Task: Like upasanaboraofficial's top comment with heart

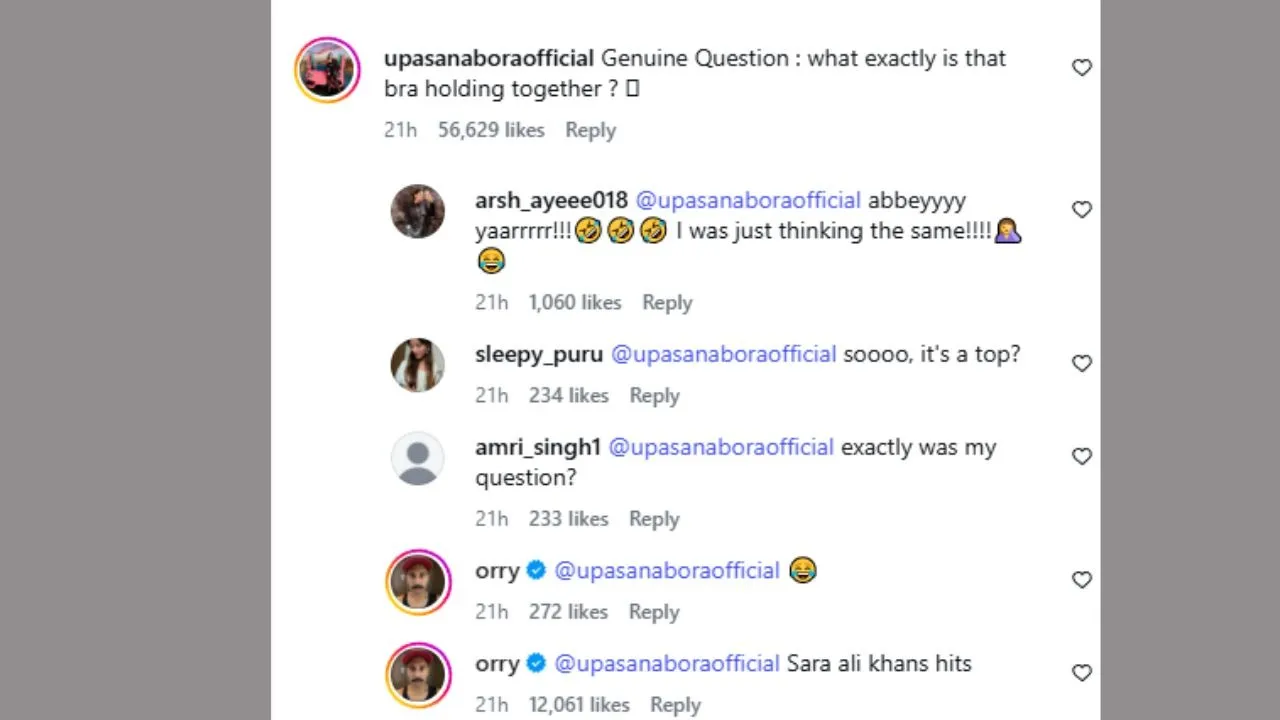Action: pyautogui.click(x=1081, y=68)
